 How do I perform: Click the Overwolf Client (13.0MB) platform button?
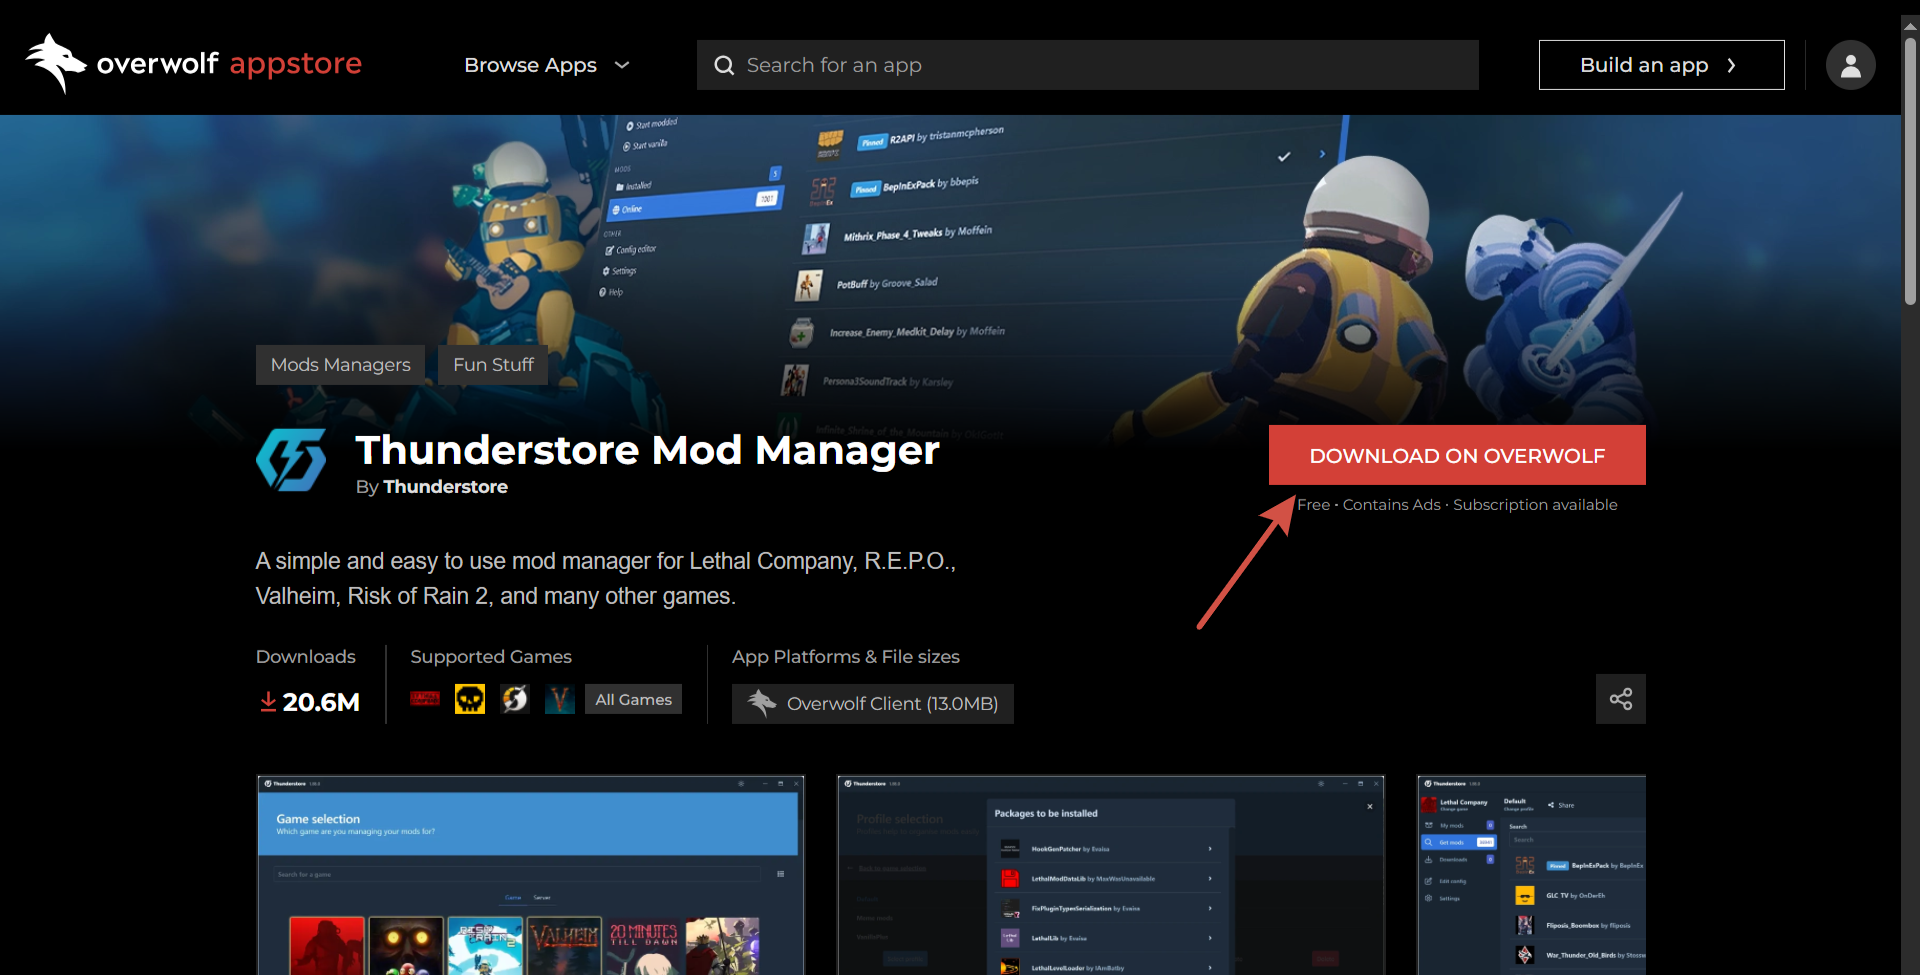tap(872, 703)
